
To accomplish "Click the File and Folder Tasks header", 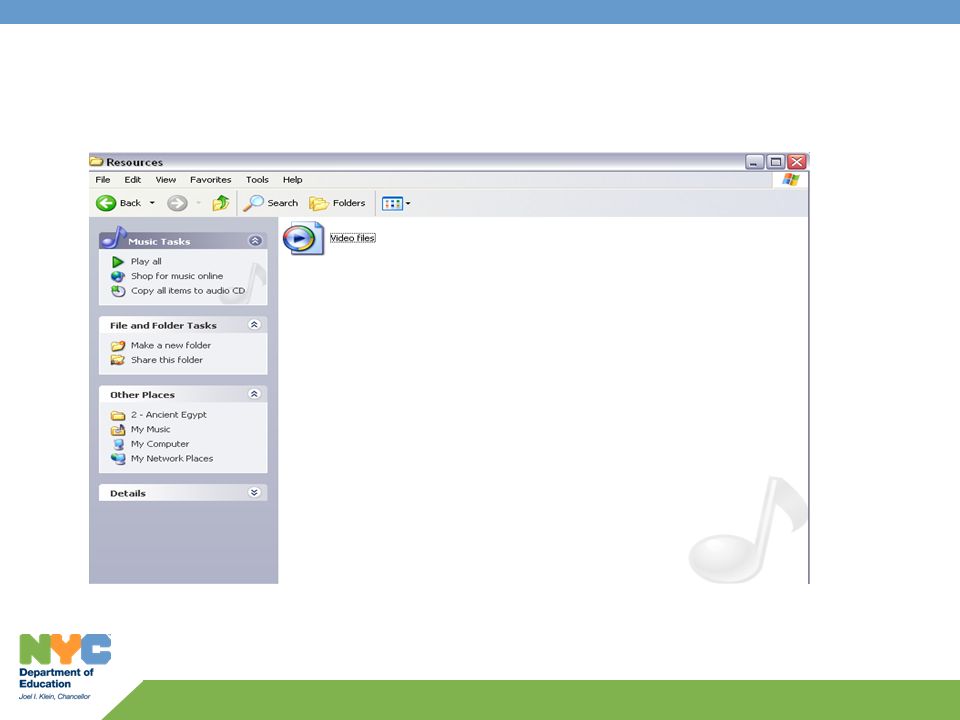I will coord(163,325).
